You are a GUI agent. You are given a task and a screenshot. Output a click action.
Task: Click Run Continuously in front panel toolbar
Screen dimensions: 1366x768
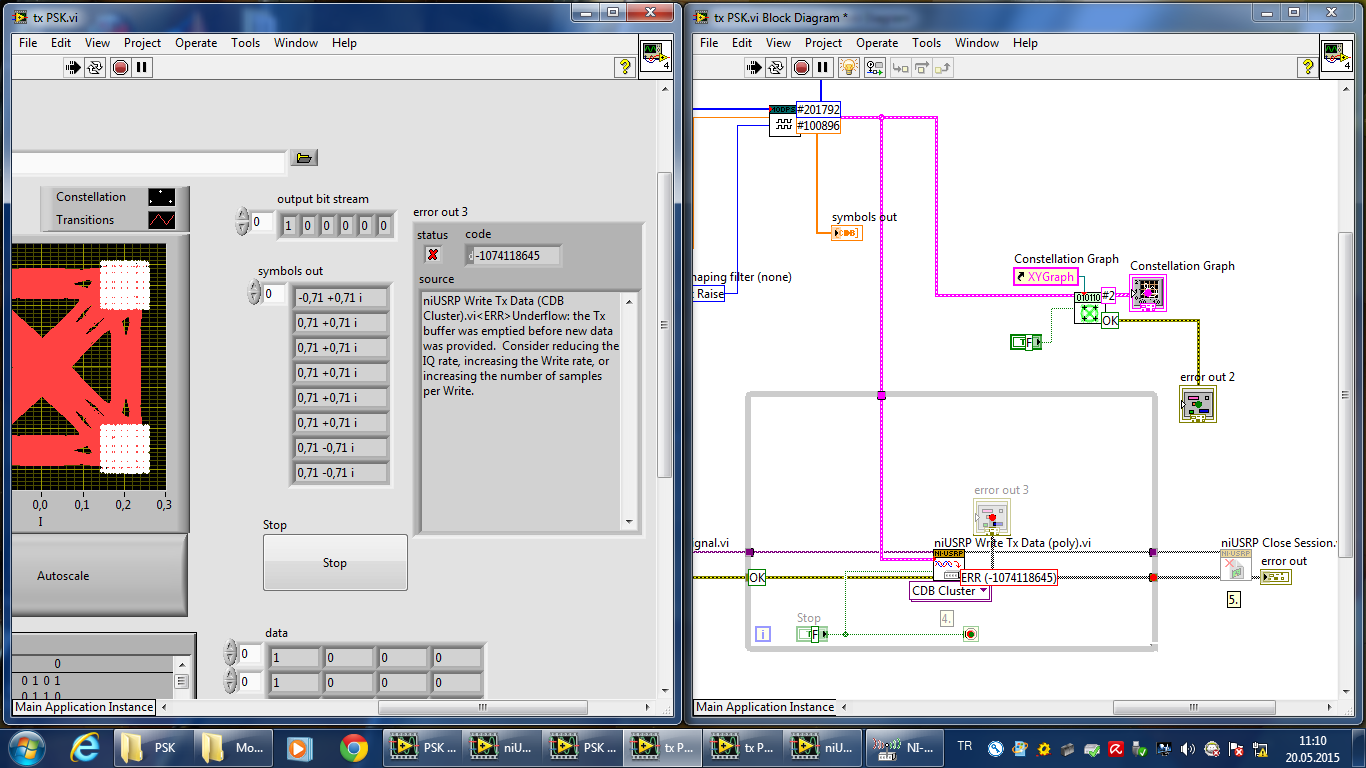pos(96,68)
